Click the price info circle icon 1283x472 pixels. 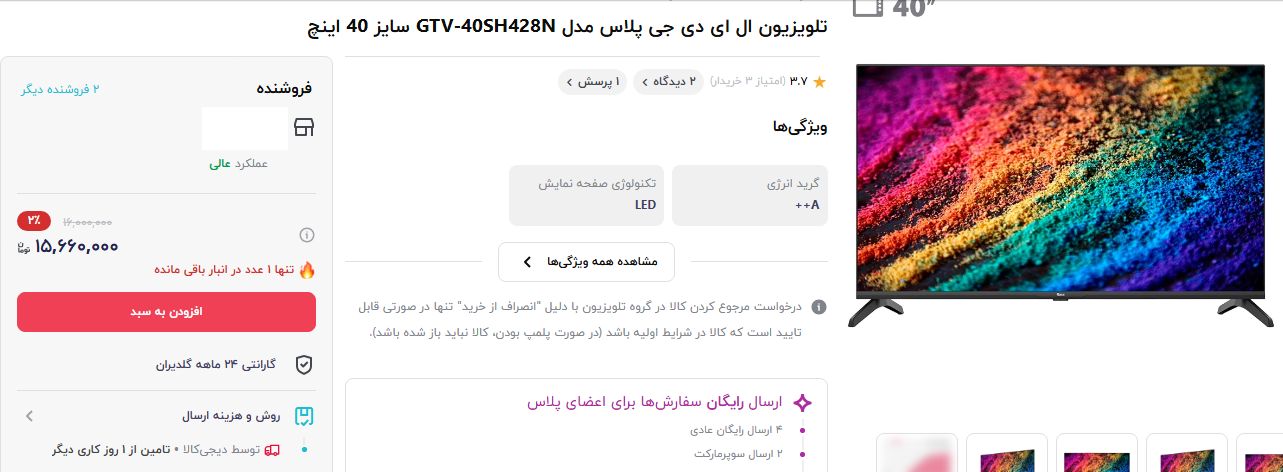307,235
